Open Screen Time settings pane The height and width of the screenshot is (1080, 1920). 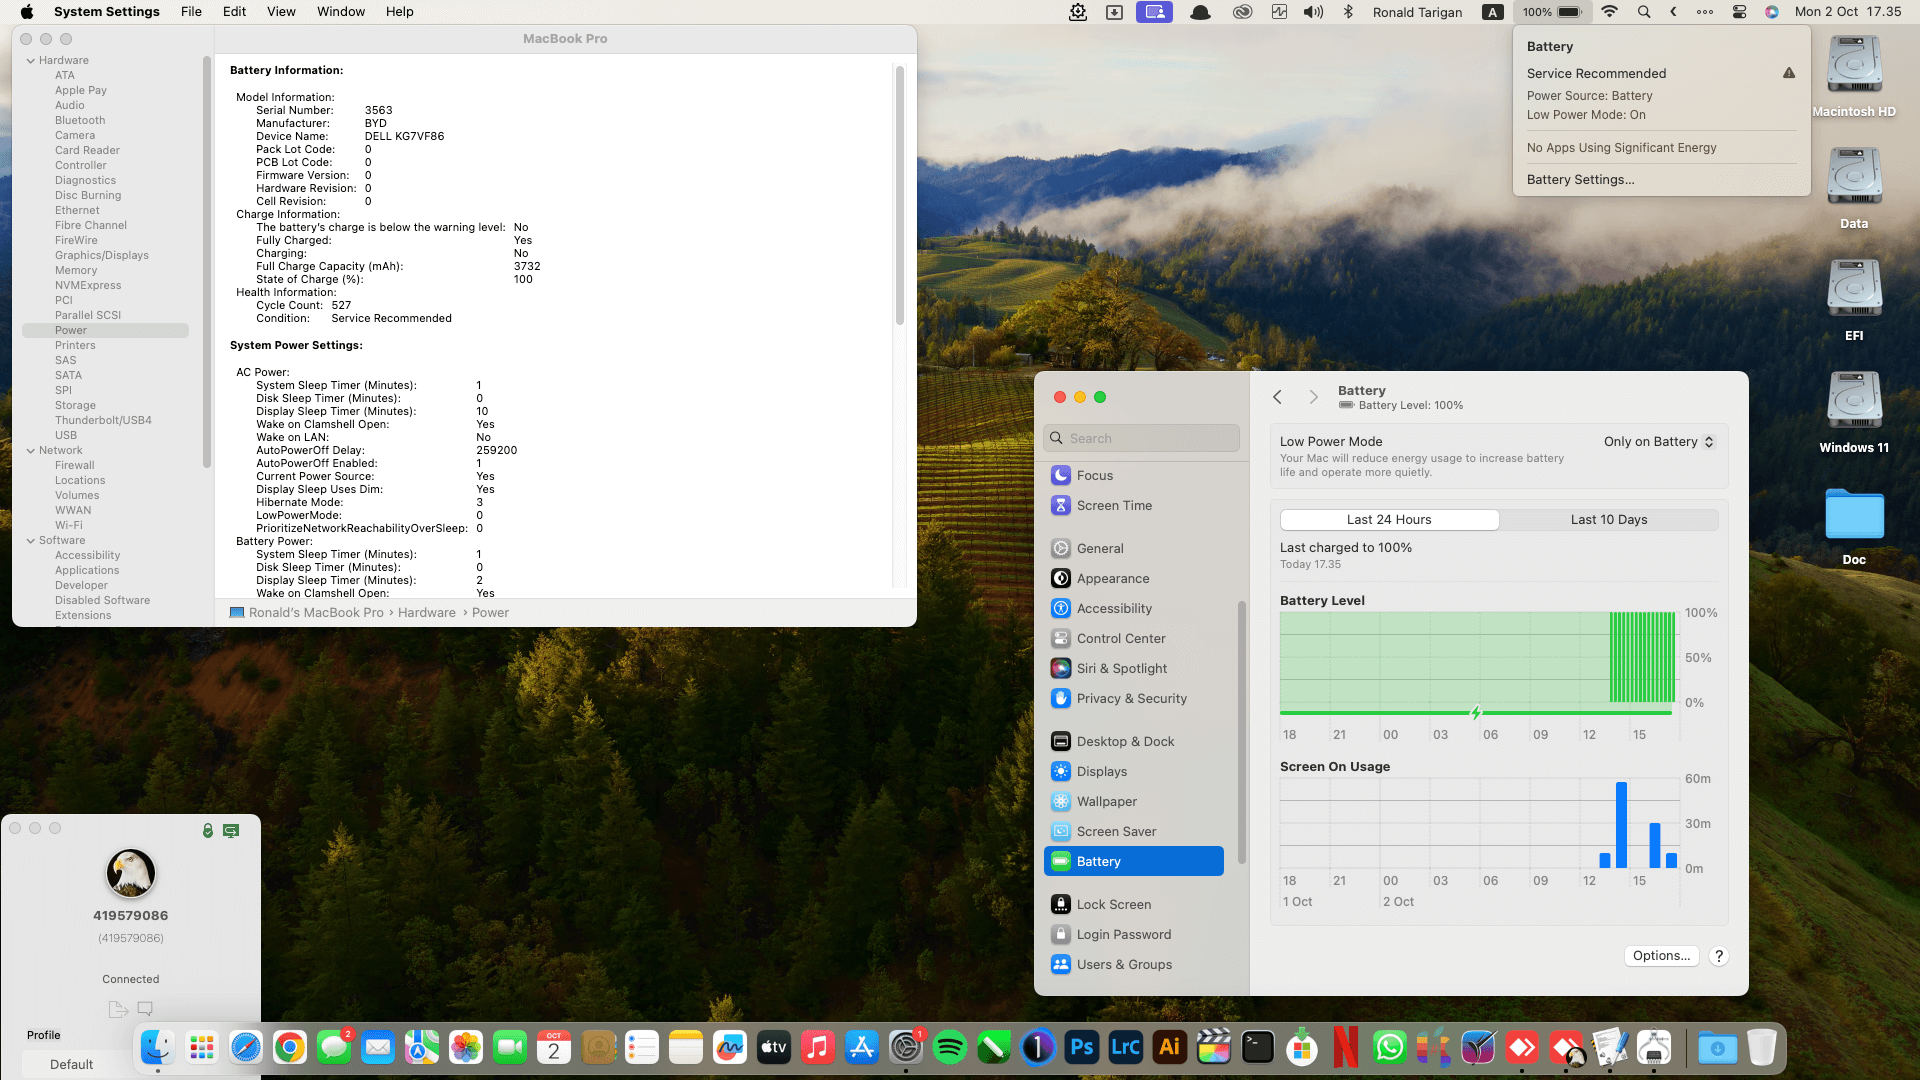pos(1113,505)
